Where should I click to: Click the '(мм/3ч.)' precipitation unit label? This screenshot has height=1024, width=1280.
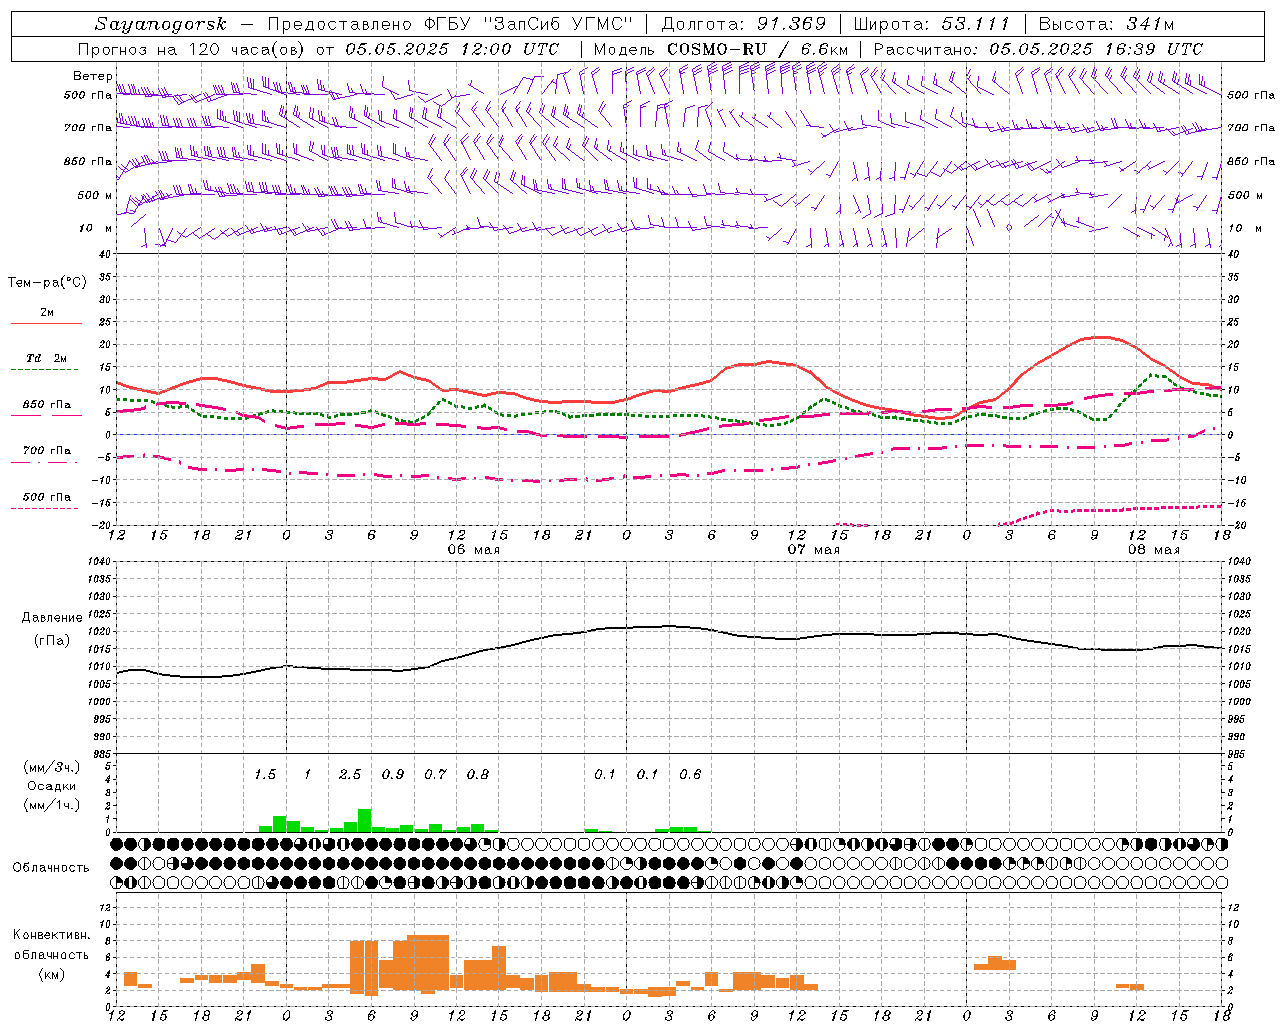tap(51, 767)
